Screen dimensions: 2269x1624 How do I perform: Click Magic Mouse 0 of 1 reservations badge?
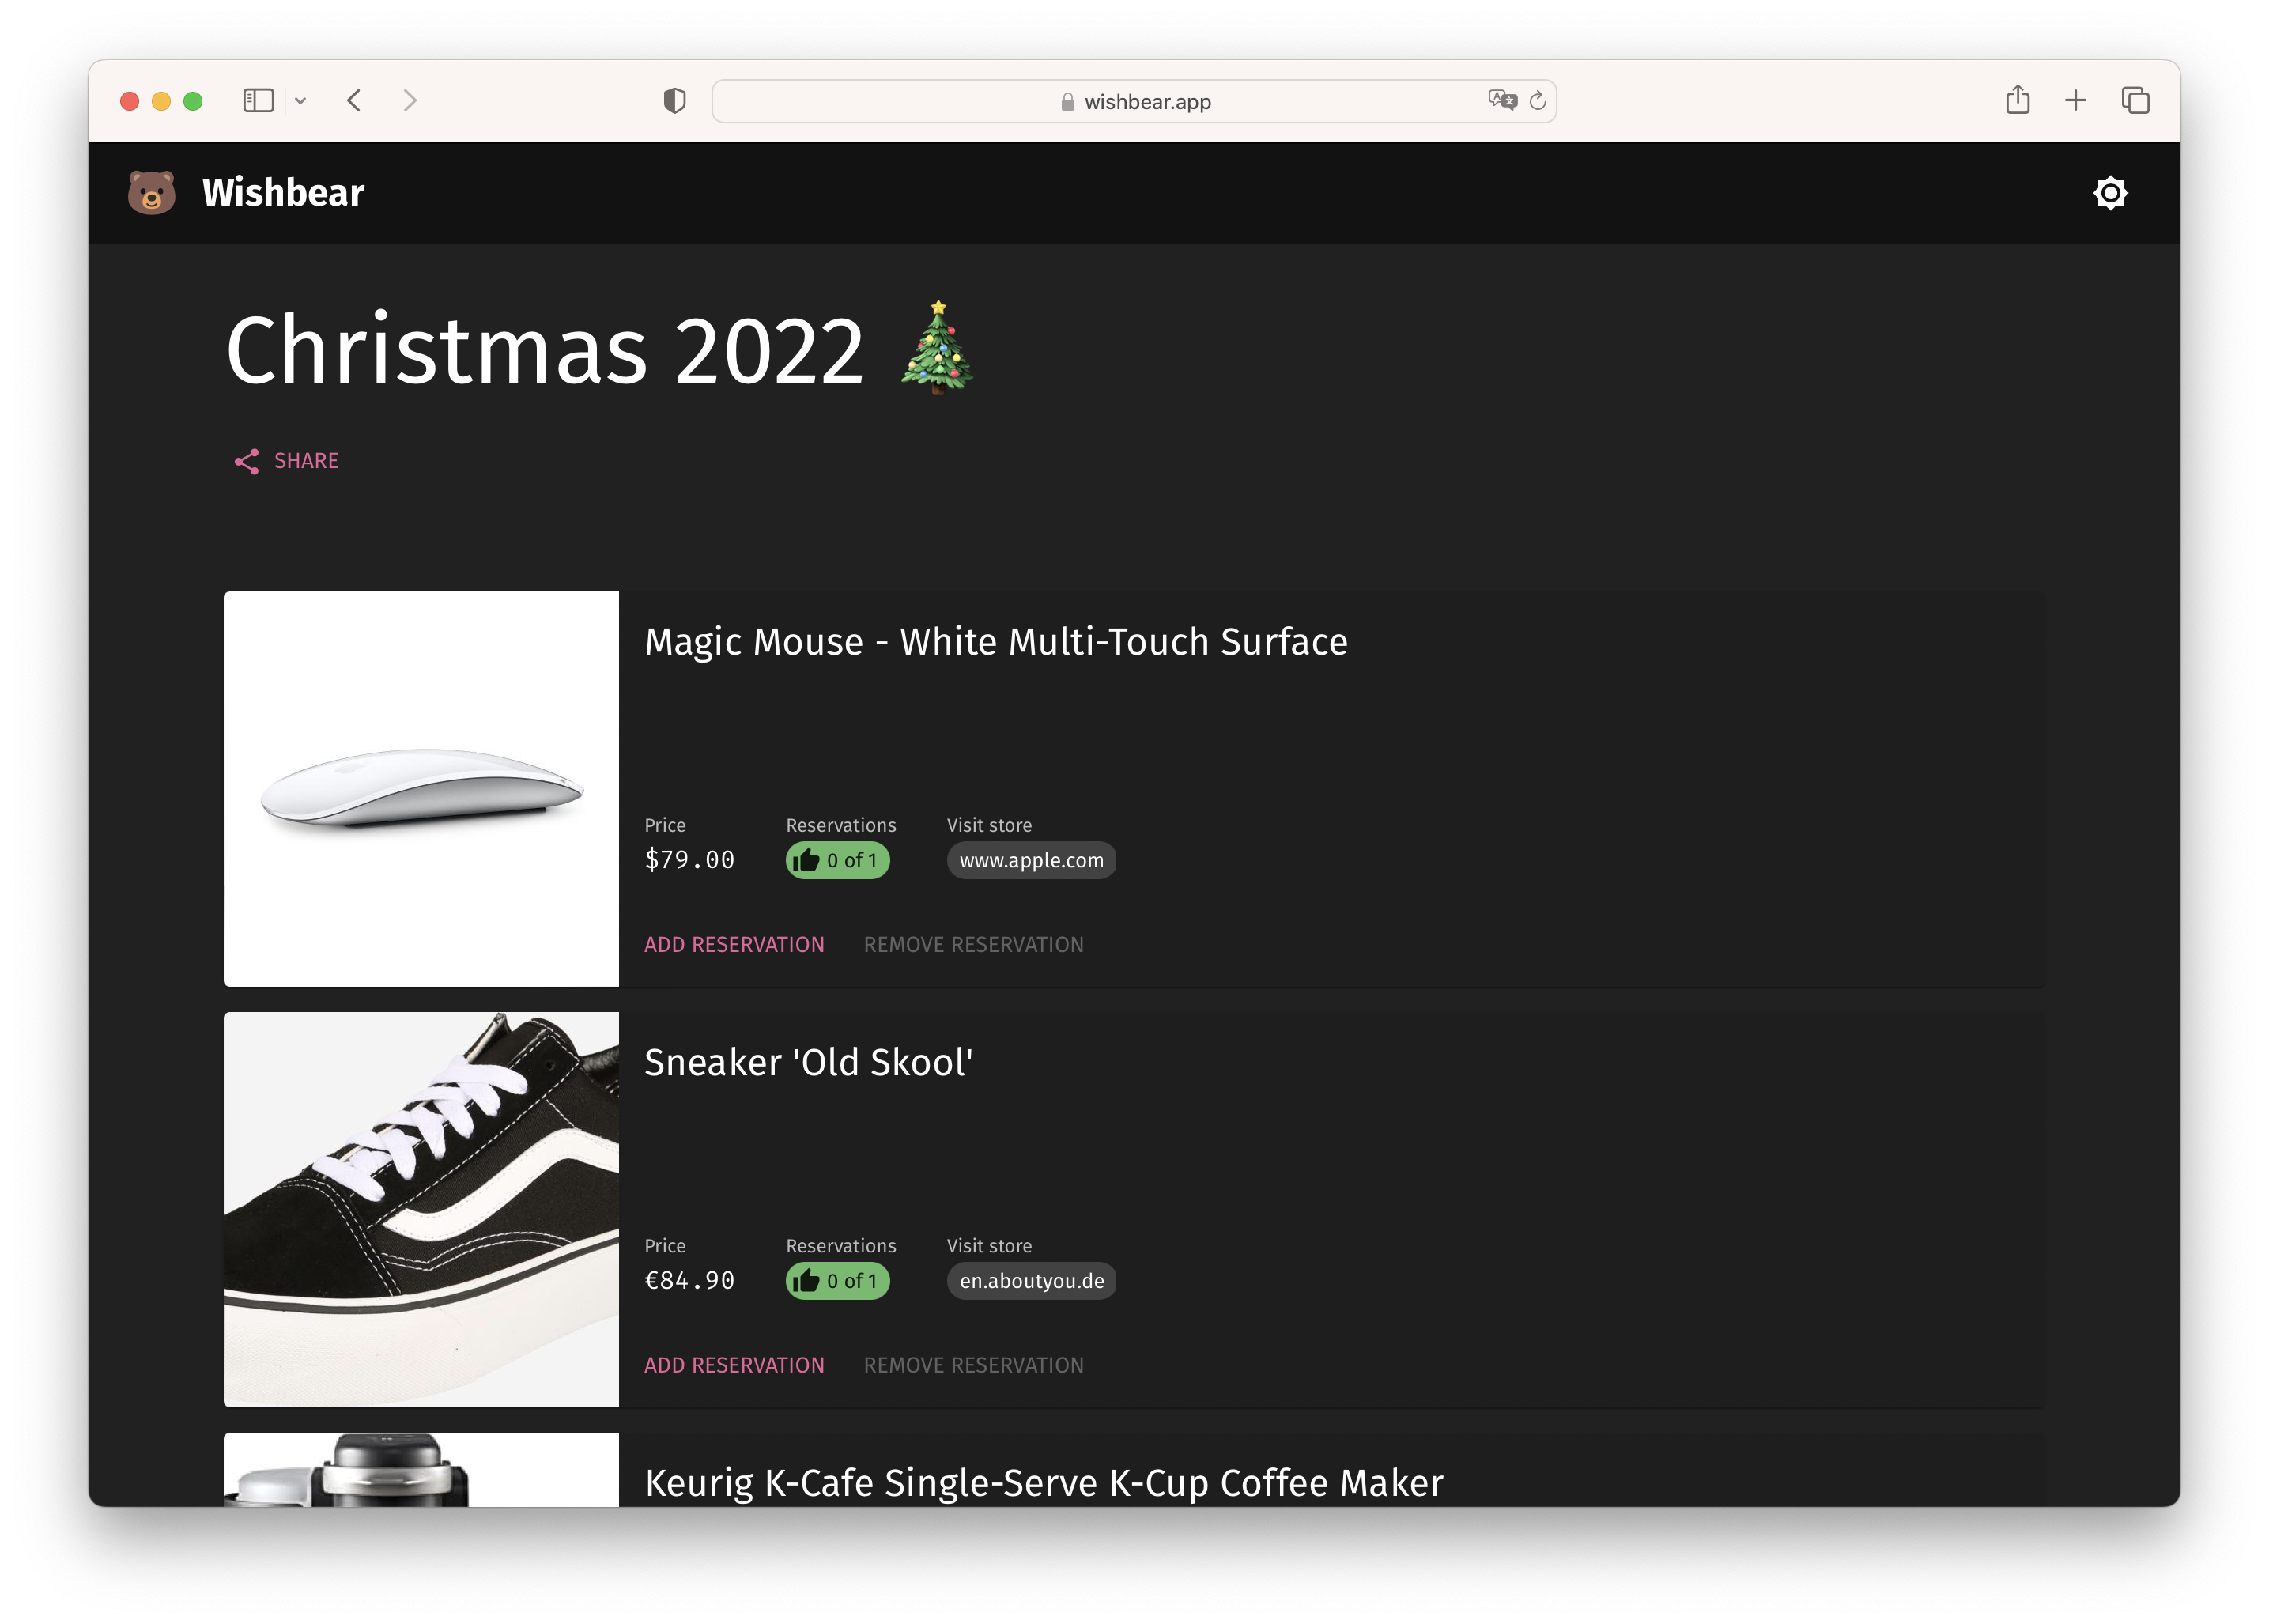(x=837, y=860)
